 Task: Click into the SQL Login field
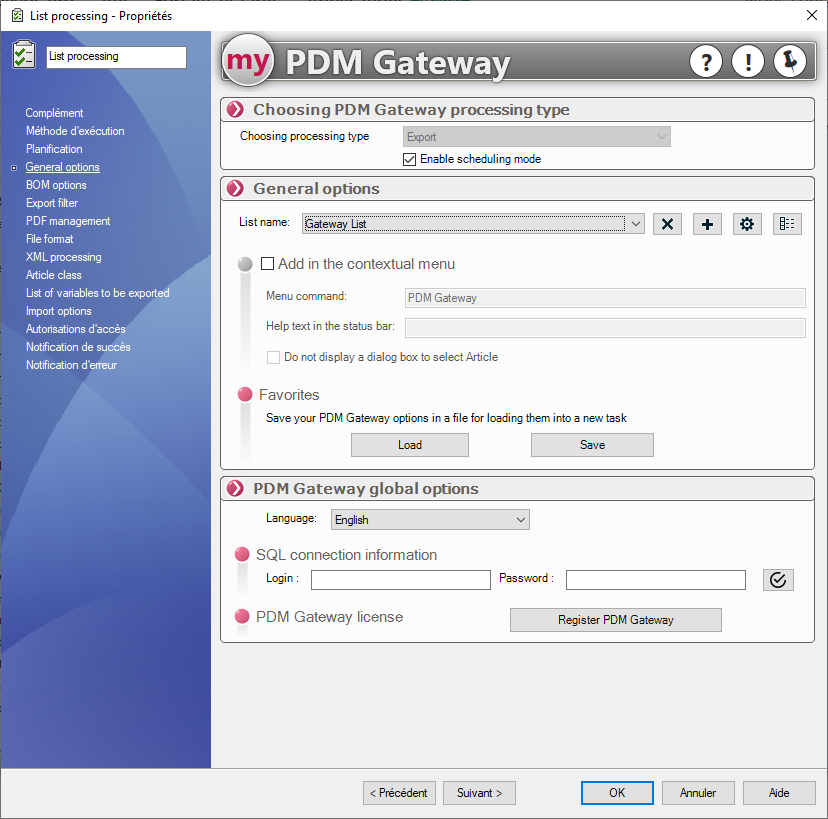(x=400, y=580)
